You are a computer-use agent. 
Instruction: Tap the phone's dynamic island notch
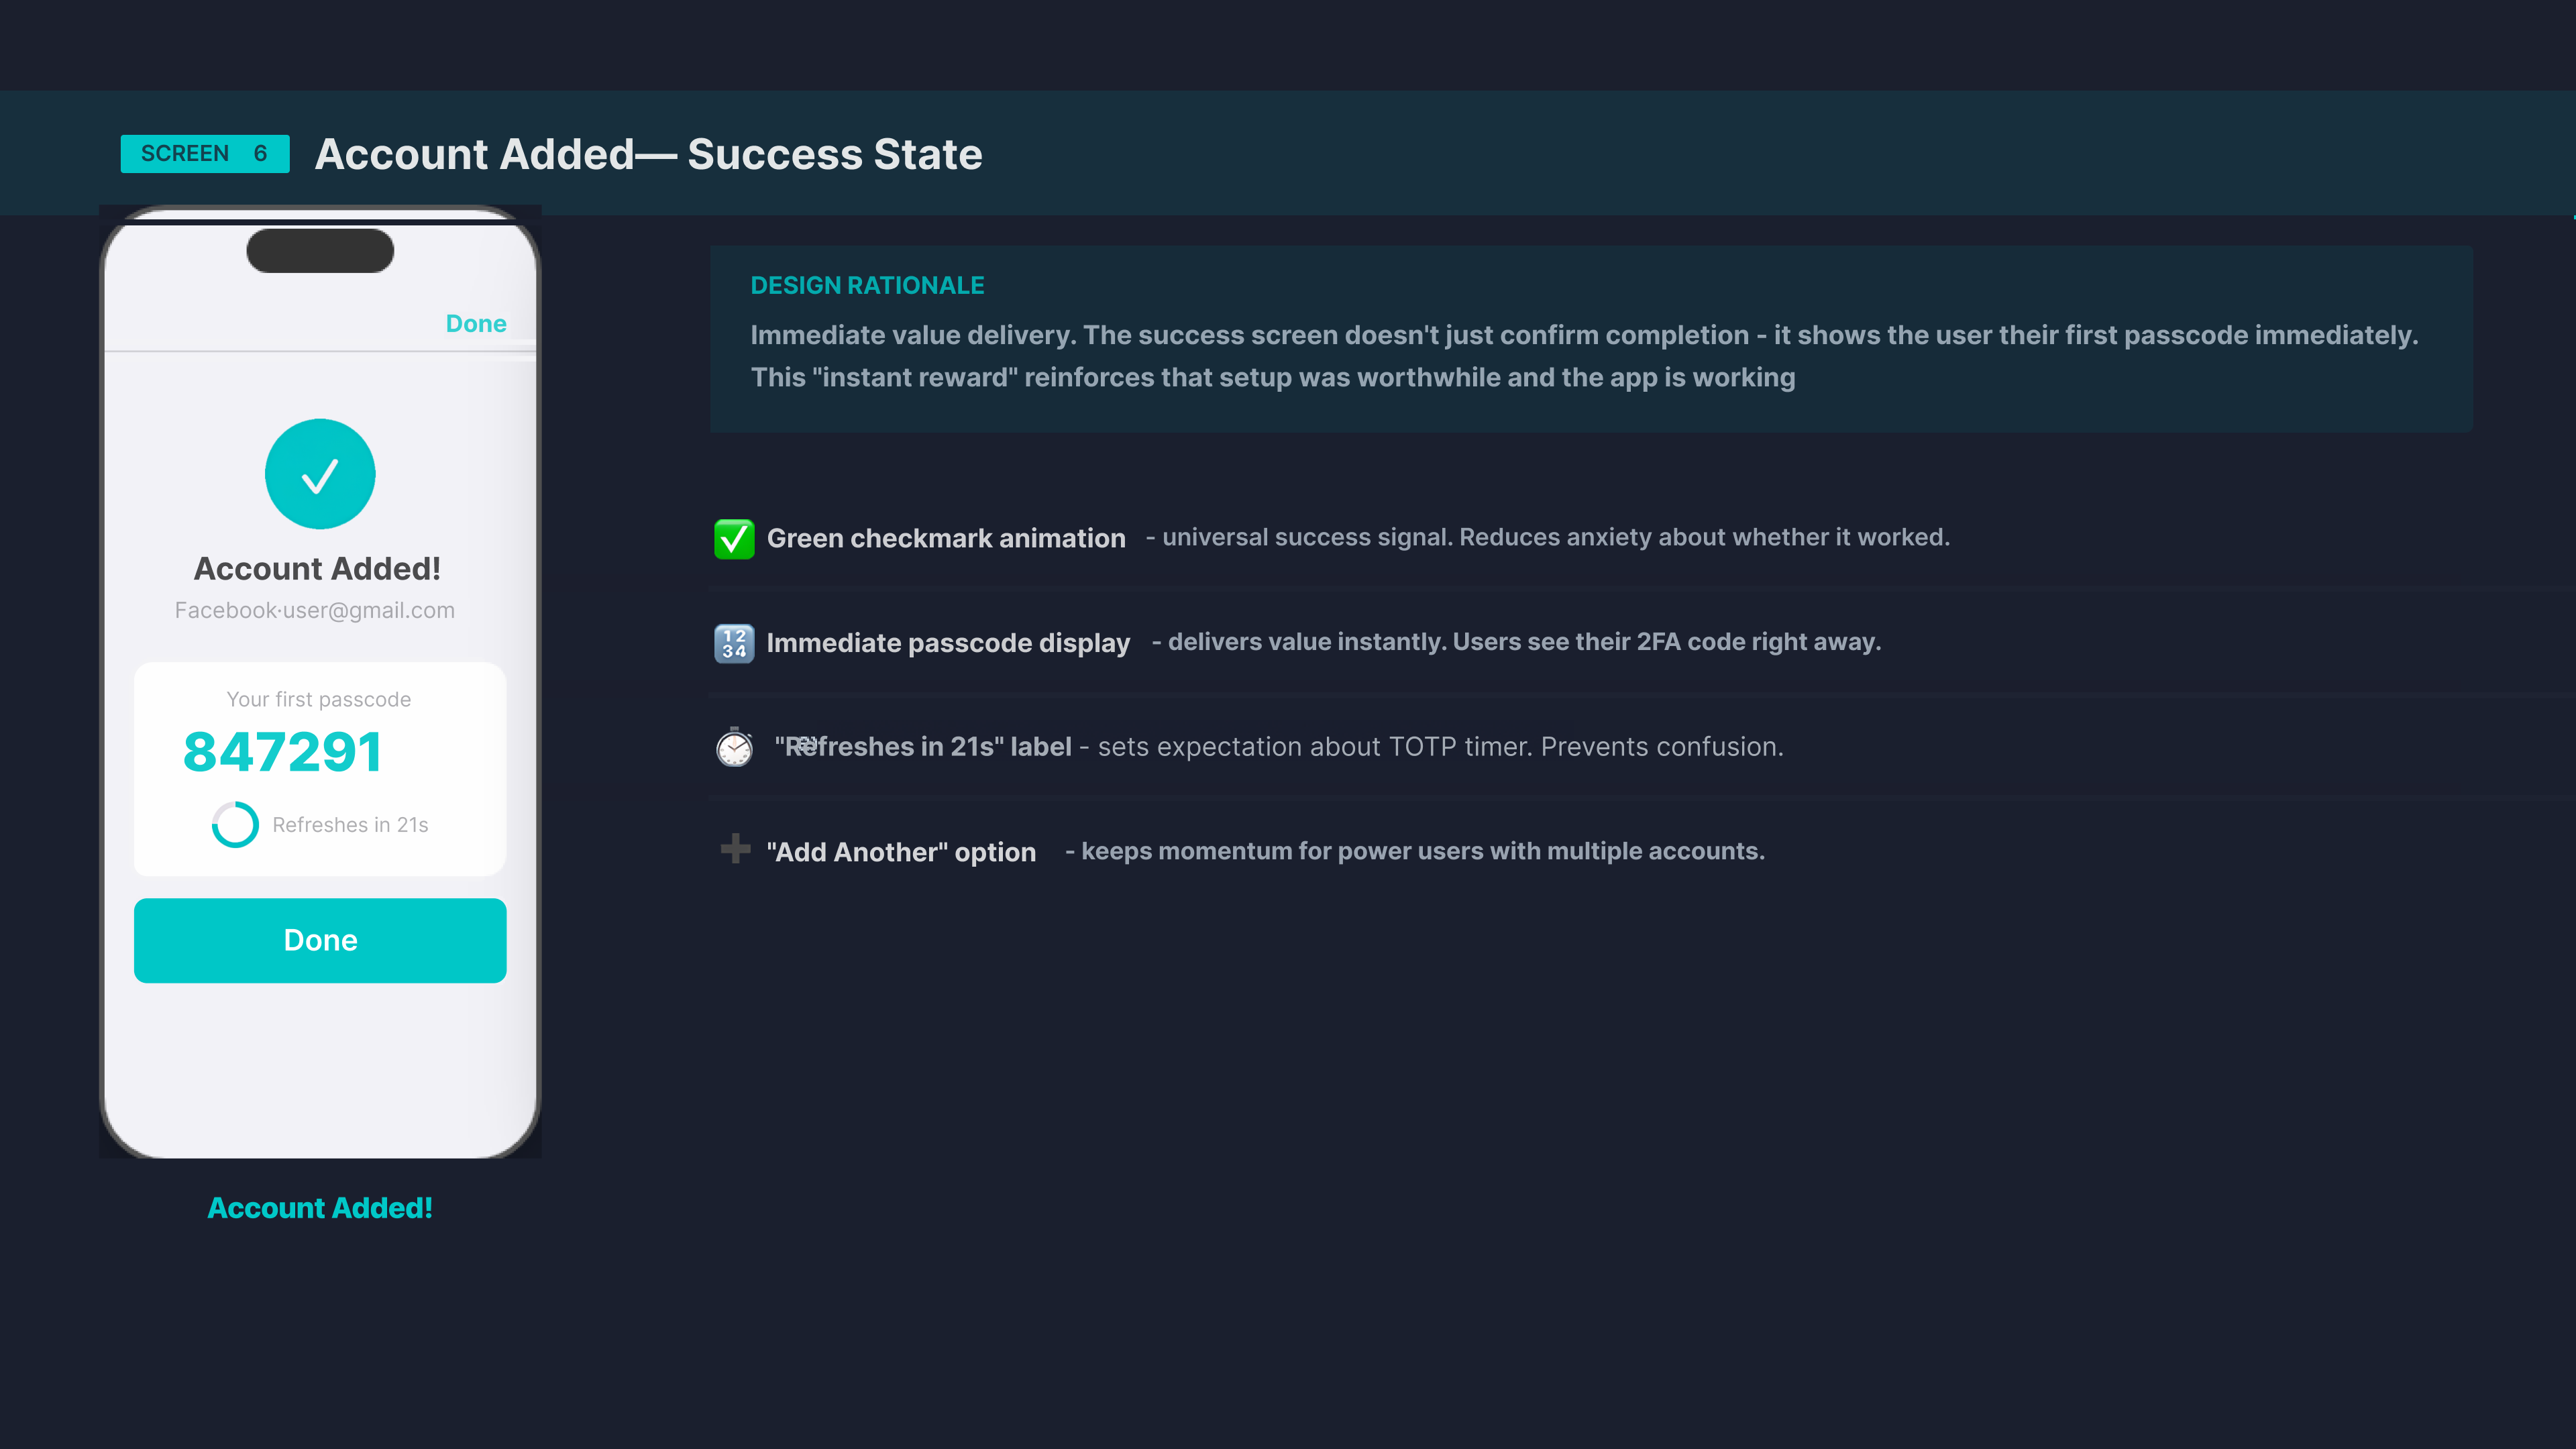pyautogui.click(x=320, y=250)
